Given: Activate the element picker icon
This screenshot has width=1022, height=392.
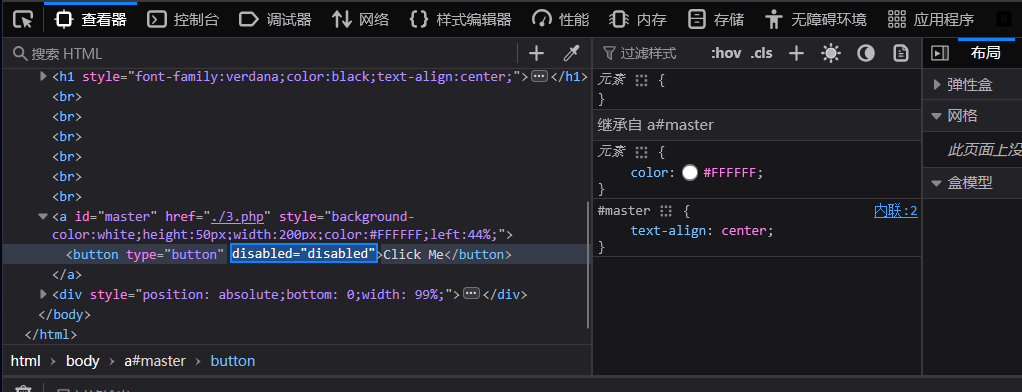Looking at the screenshot, I should pyautogui.click(x=23, y=20).
